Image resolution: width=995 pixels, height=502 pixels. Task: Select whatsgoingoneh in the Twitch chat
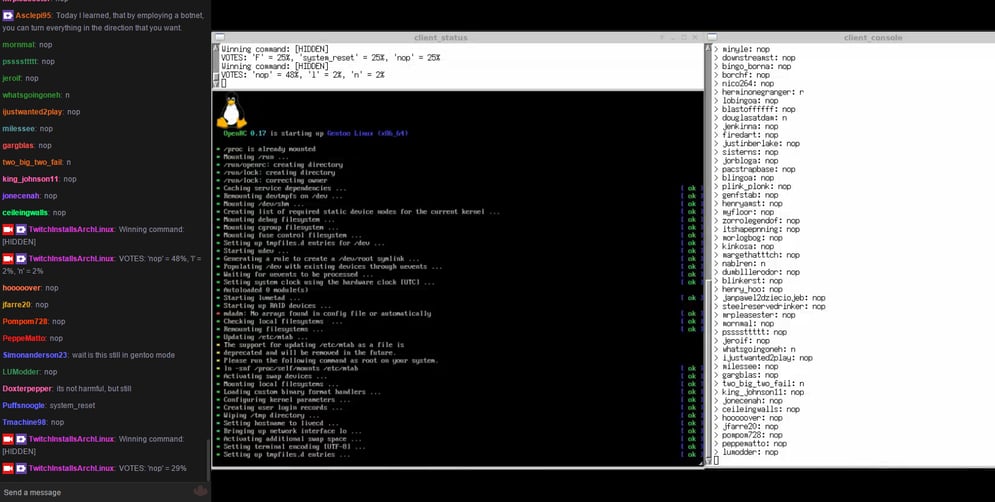(x=32, y=95)
